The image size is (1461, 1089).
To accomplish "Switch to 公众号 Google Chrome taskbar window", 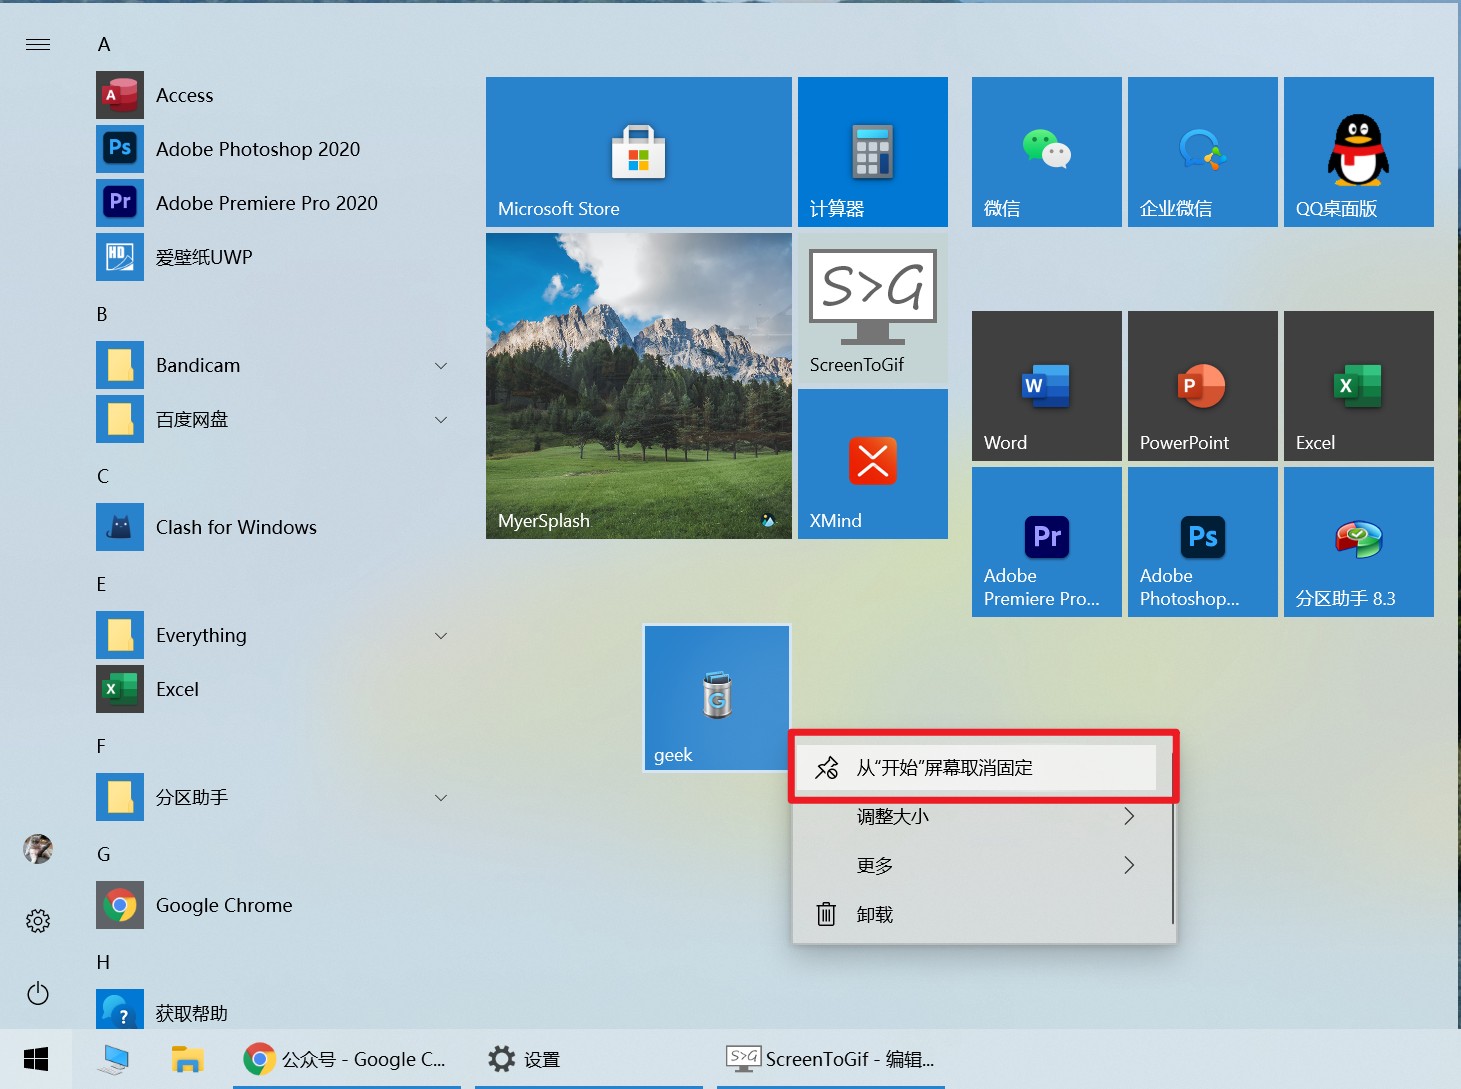I will (347, 1059).
